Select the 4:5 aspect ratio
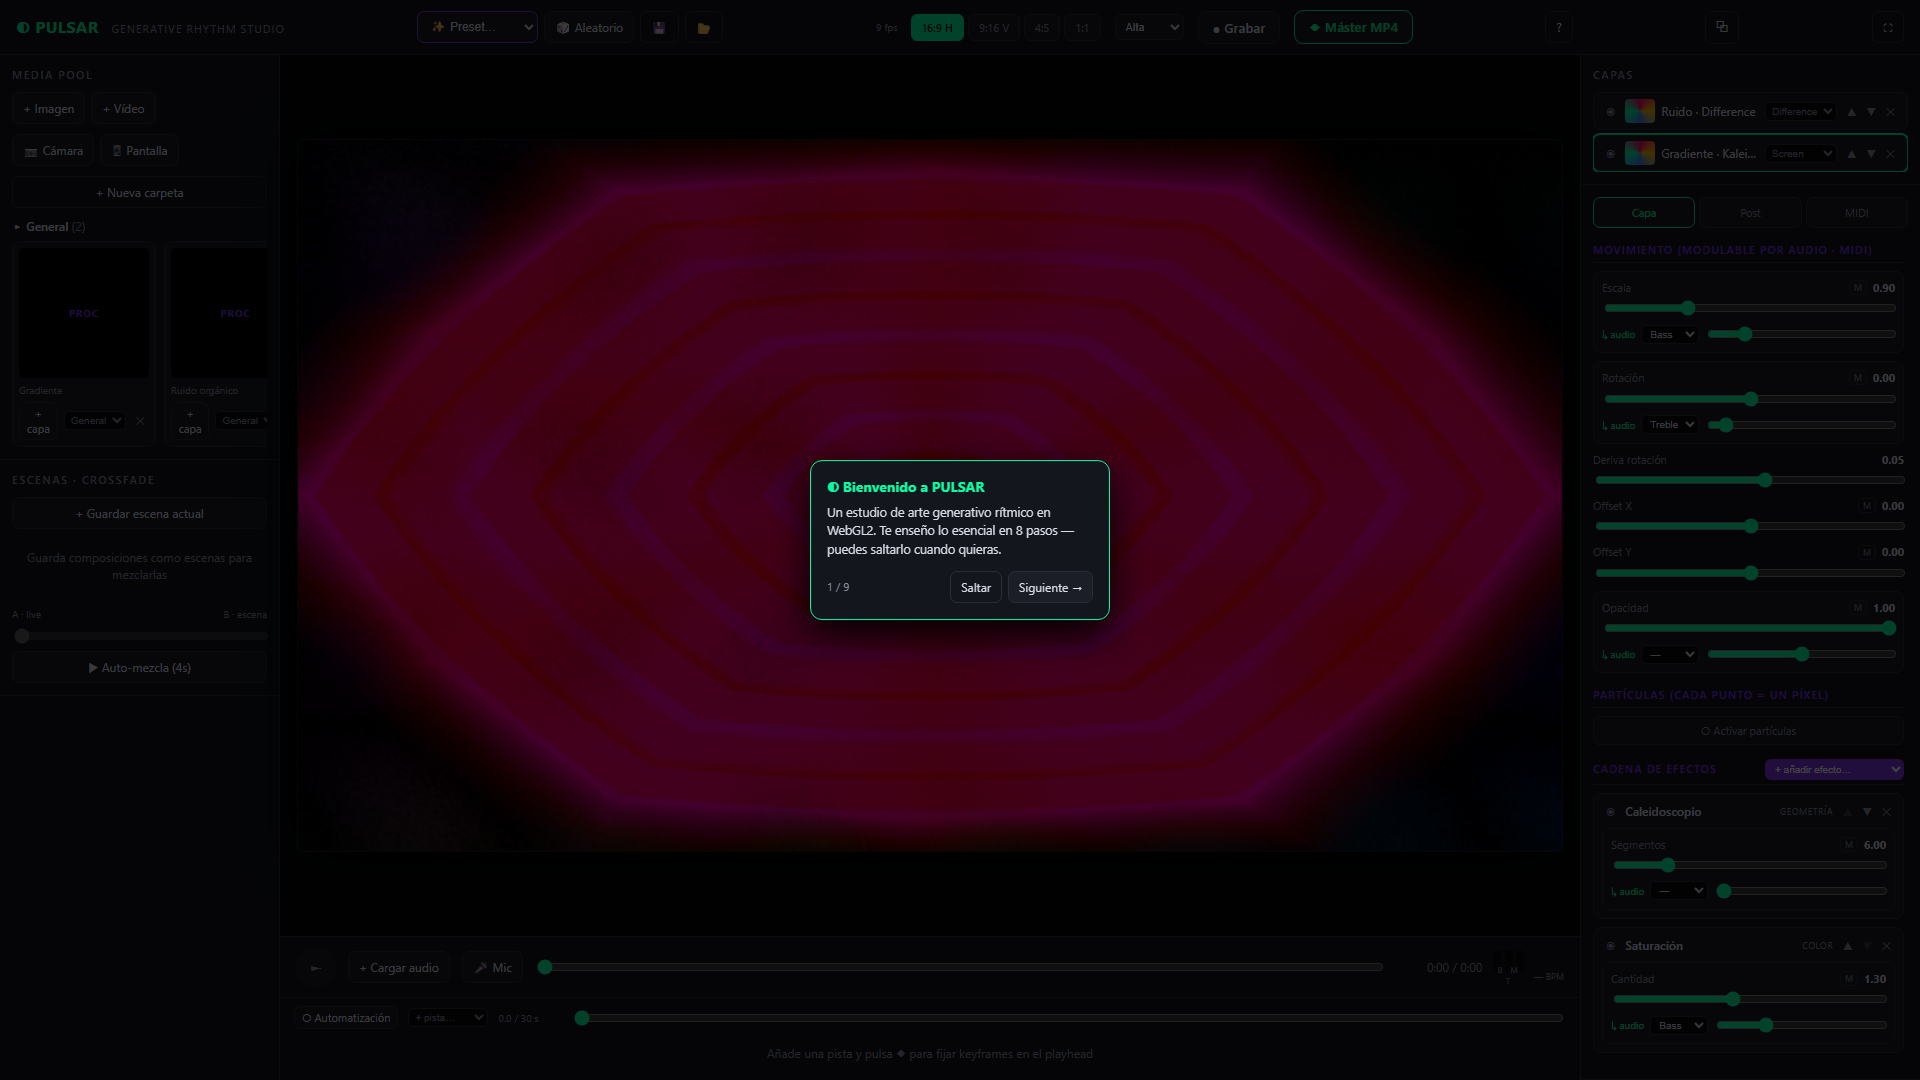 click(x=1042, y=28)
